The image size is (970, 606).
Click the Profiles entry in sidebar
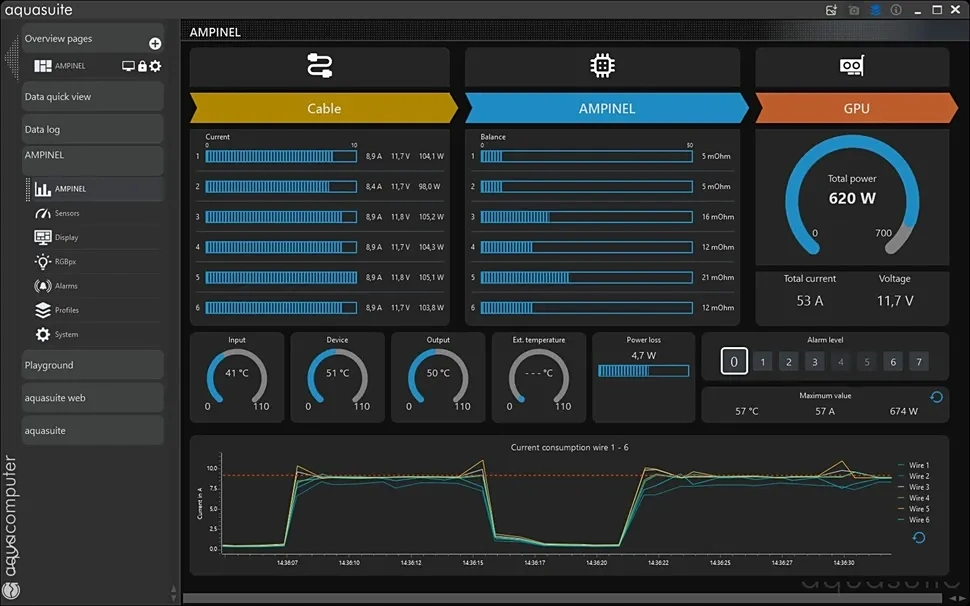pyautogui.click(x=66, y=310)
